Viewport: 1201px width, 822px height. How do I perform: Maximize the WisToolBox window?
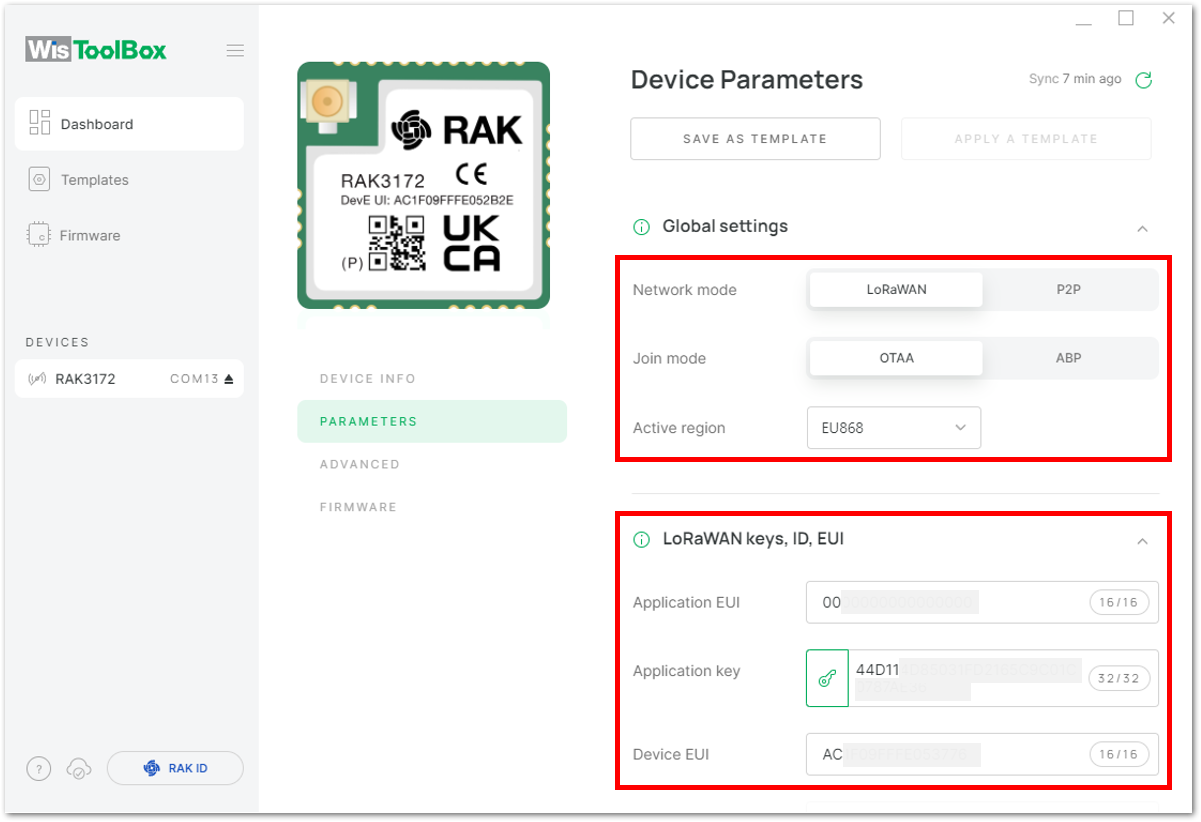click(1126, 18)
